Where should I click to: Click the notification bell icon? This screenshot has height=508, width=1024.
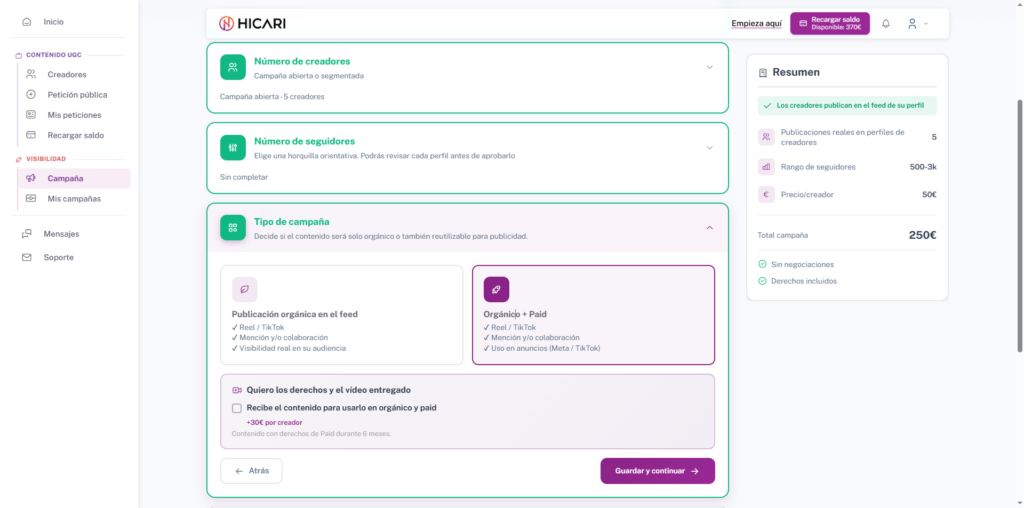[x=885, y=23]
